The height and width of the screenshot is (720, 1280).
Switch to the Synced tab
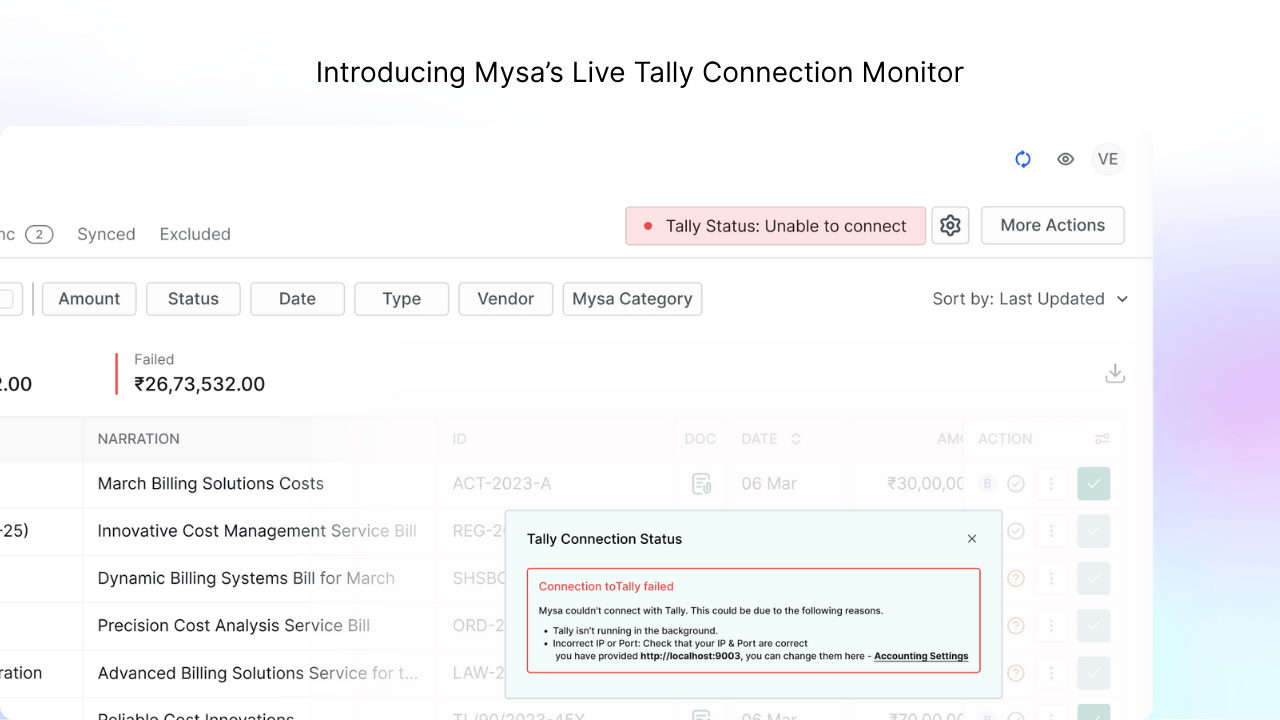[x=106, y=234]
